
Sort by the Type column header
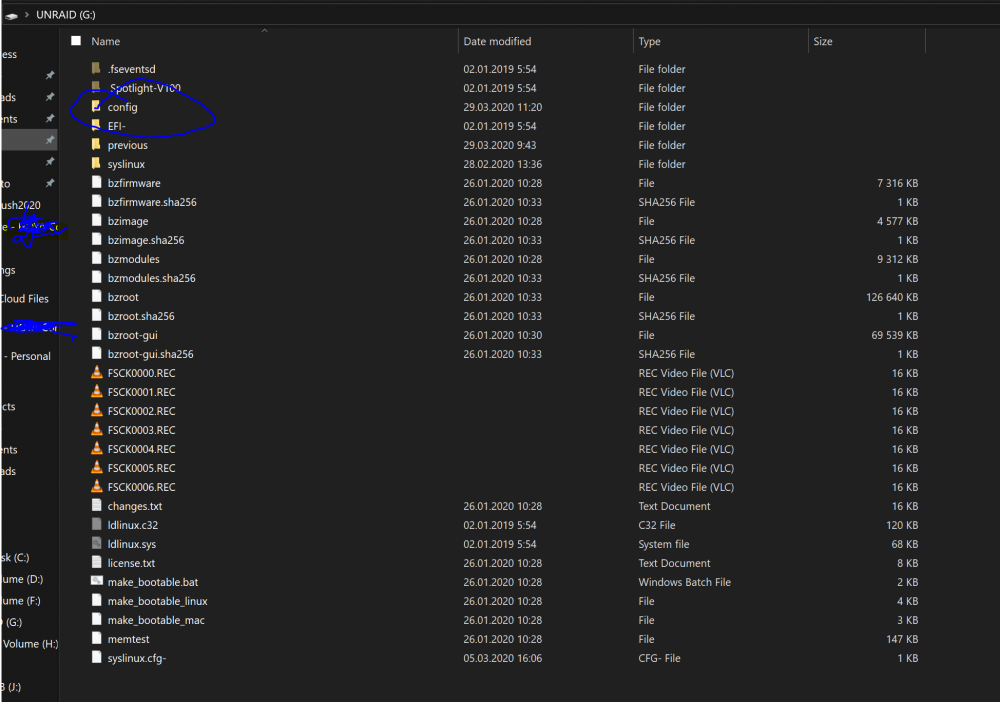coord(649,41)
